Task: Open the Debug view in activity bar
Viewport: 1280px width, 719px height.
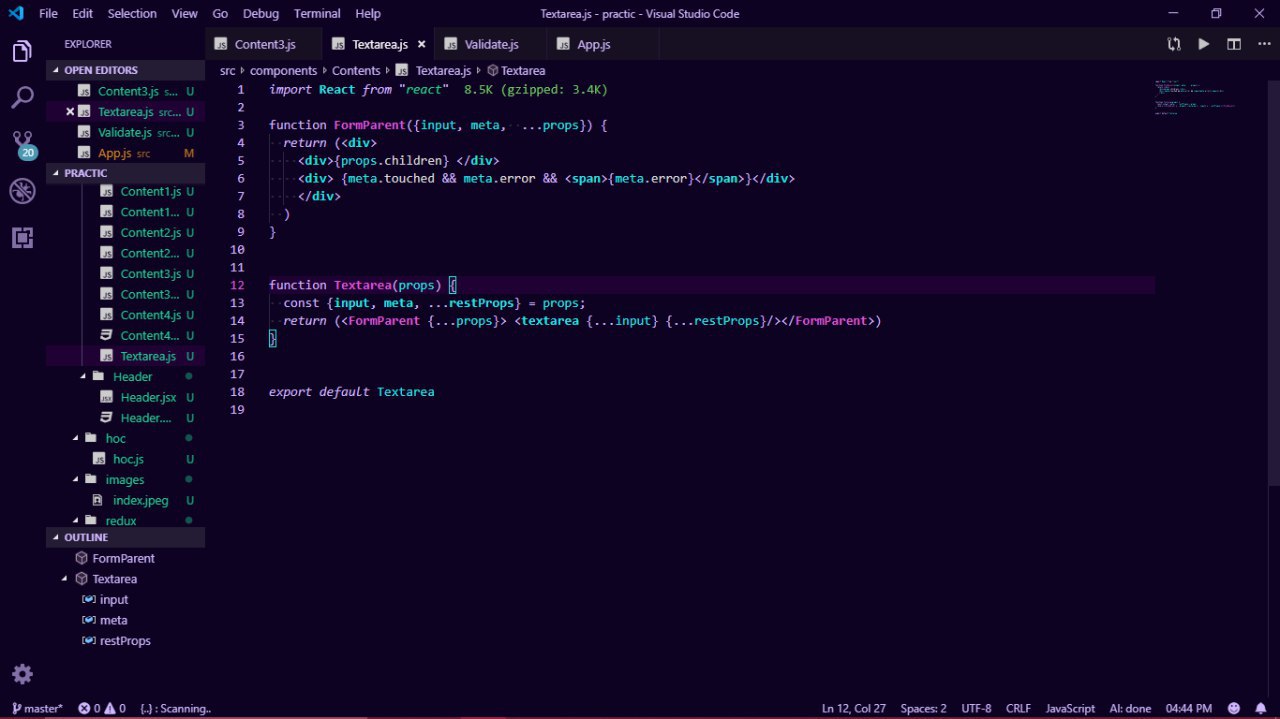Action: pos(22,191)
